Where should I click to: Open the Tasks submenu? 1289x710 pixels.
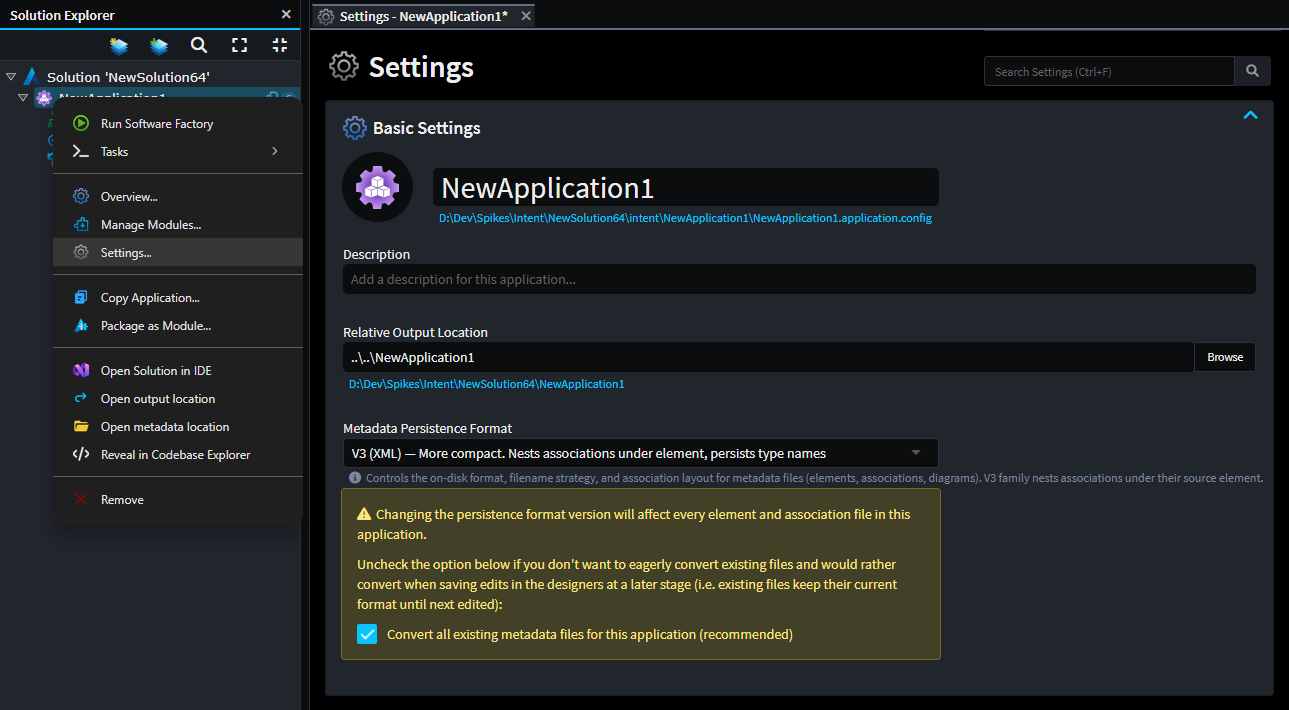[x=178, y=152]
